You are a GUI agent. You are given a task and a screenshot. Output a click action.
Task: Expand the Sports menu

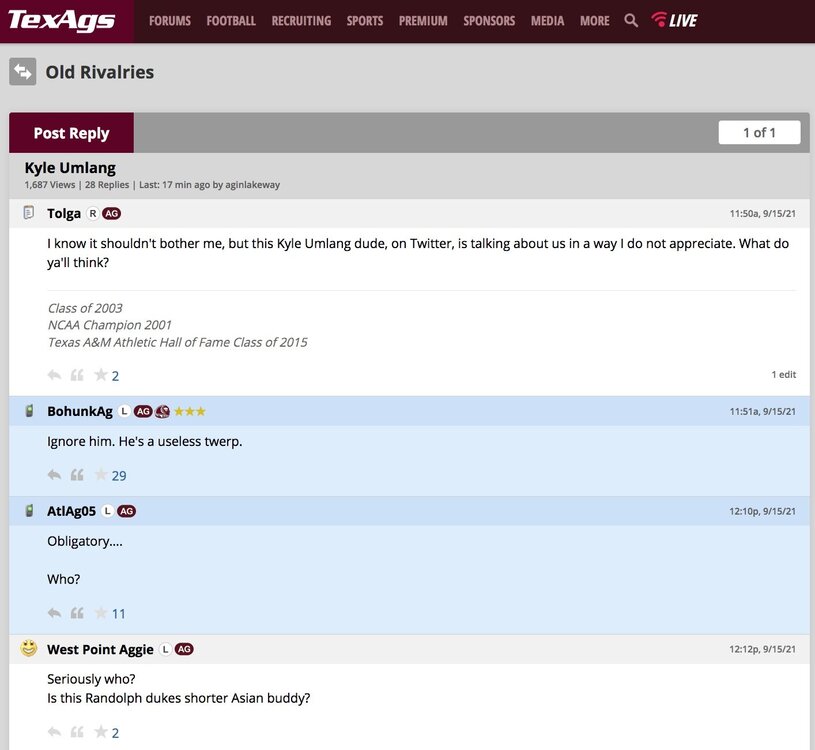[x=364, y=20]
